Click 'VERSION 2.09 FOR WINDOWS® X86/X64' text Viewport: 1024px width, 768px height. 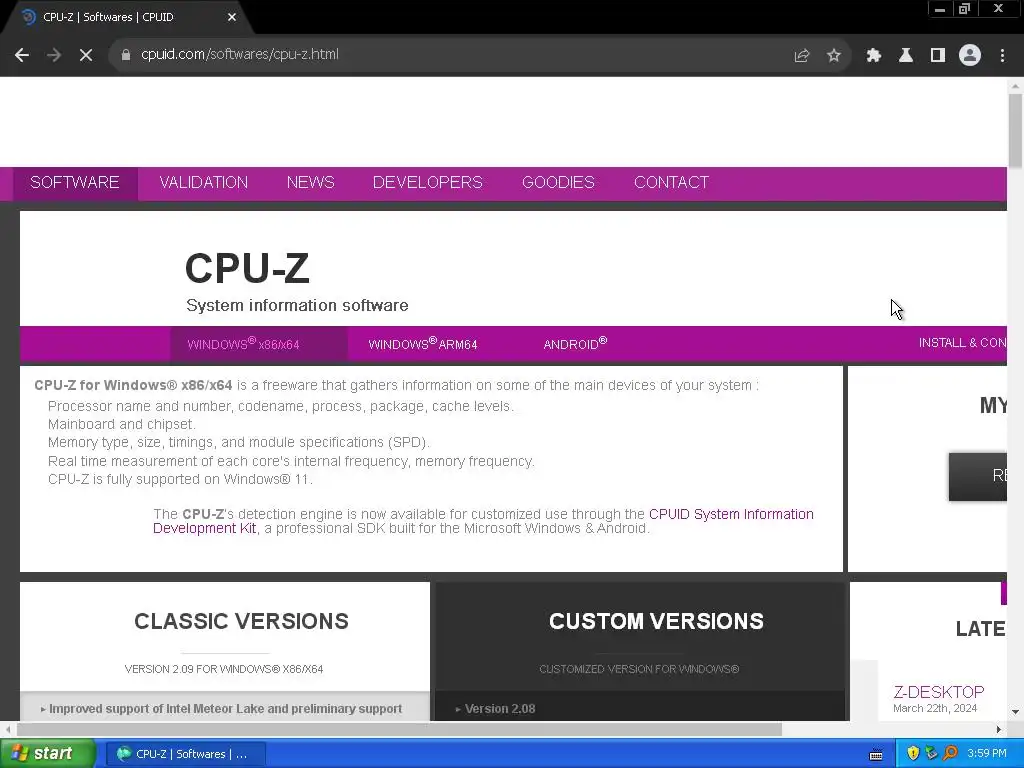click(224, 669)
